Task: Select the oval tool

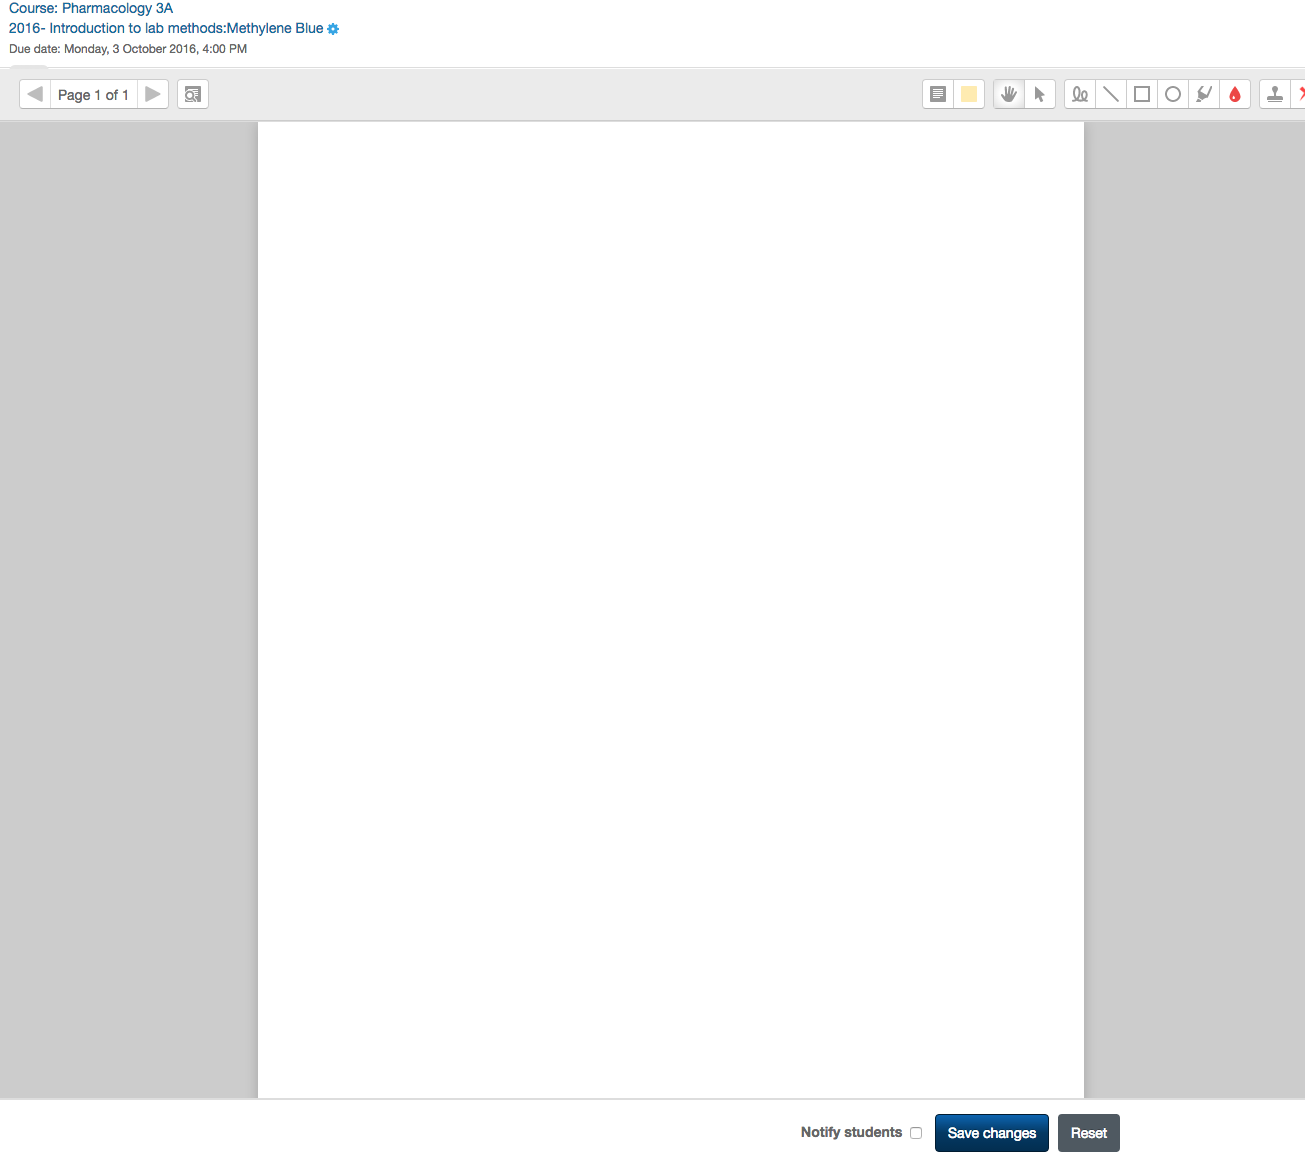Action: coord(1173,94)
